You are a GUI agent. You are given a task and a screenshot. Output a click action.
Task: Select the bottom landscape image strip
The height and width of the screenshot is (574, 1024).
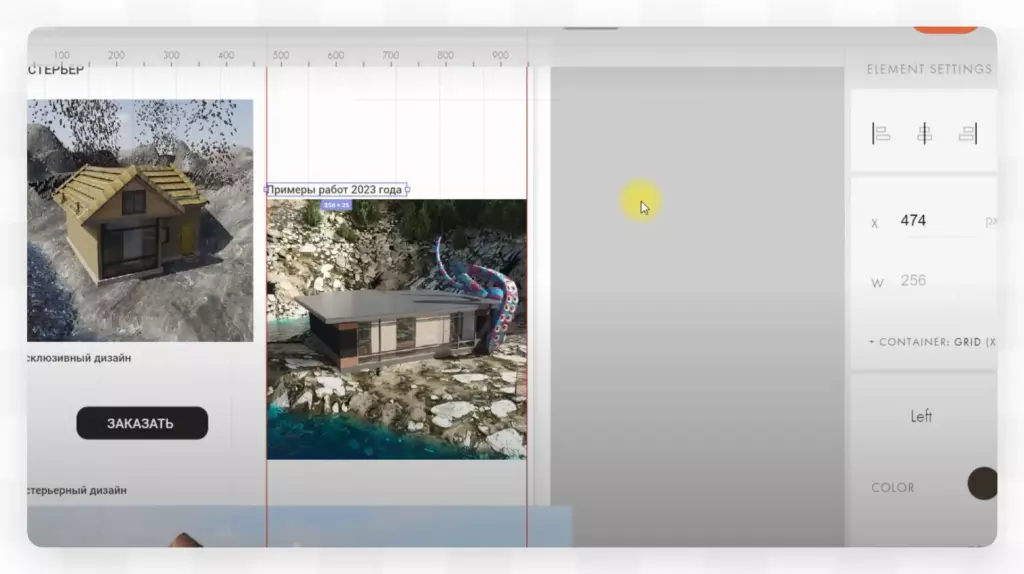(299, 526)
